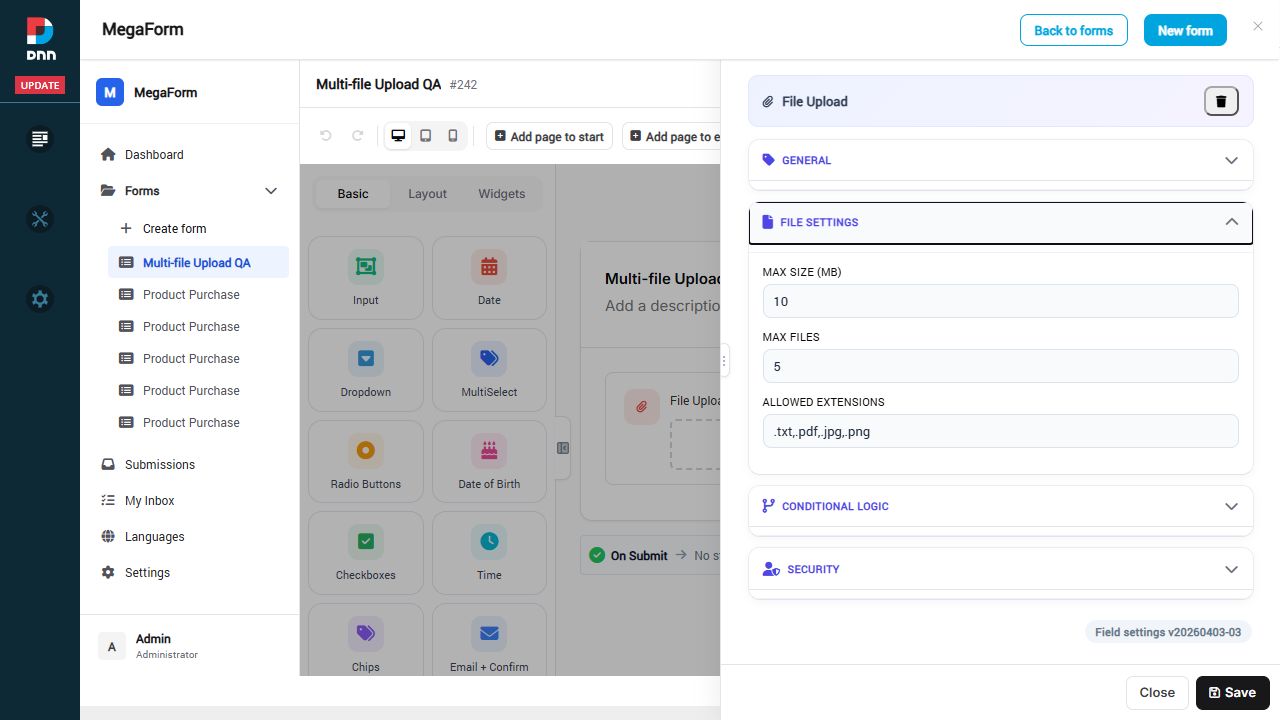The width and height of the screenshot is (1280, 720).
Task: Add a Date field widget
Action: pos(489,278)
